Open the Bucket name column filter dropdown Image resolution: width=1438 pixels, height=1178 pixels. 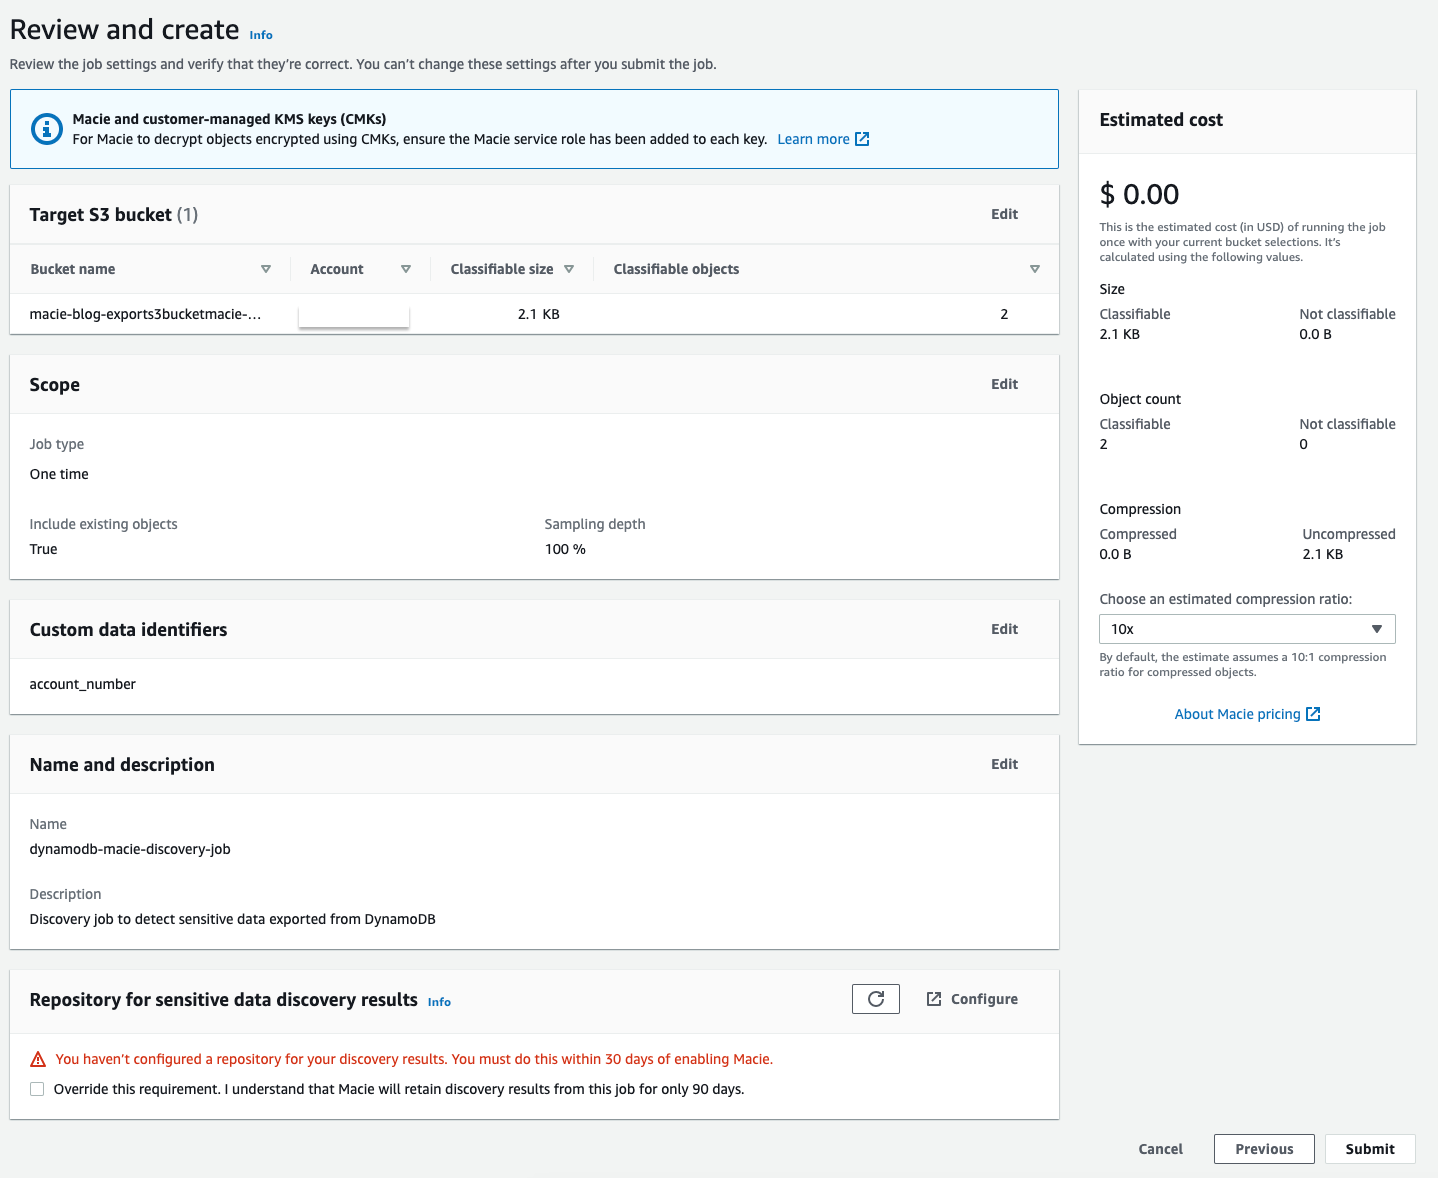point(266,268)
